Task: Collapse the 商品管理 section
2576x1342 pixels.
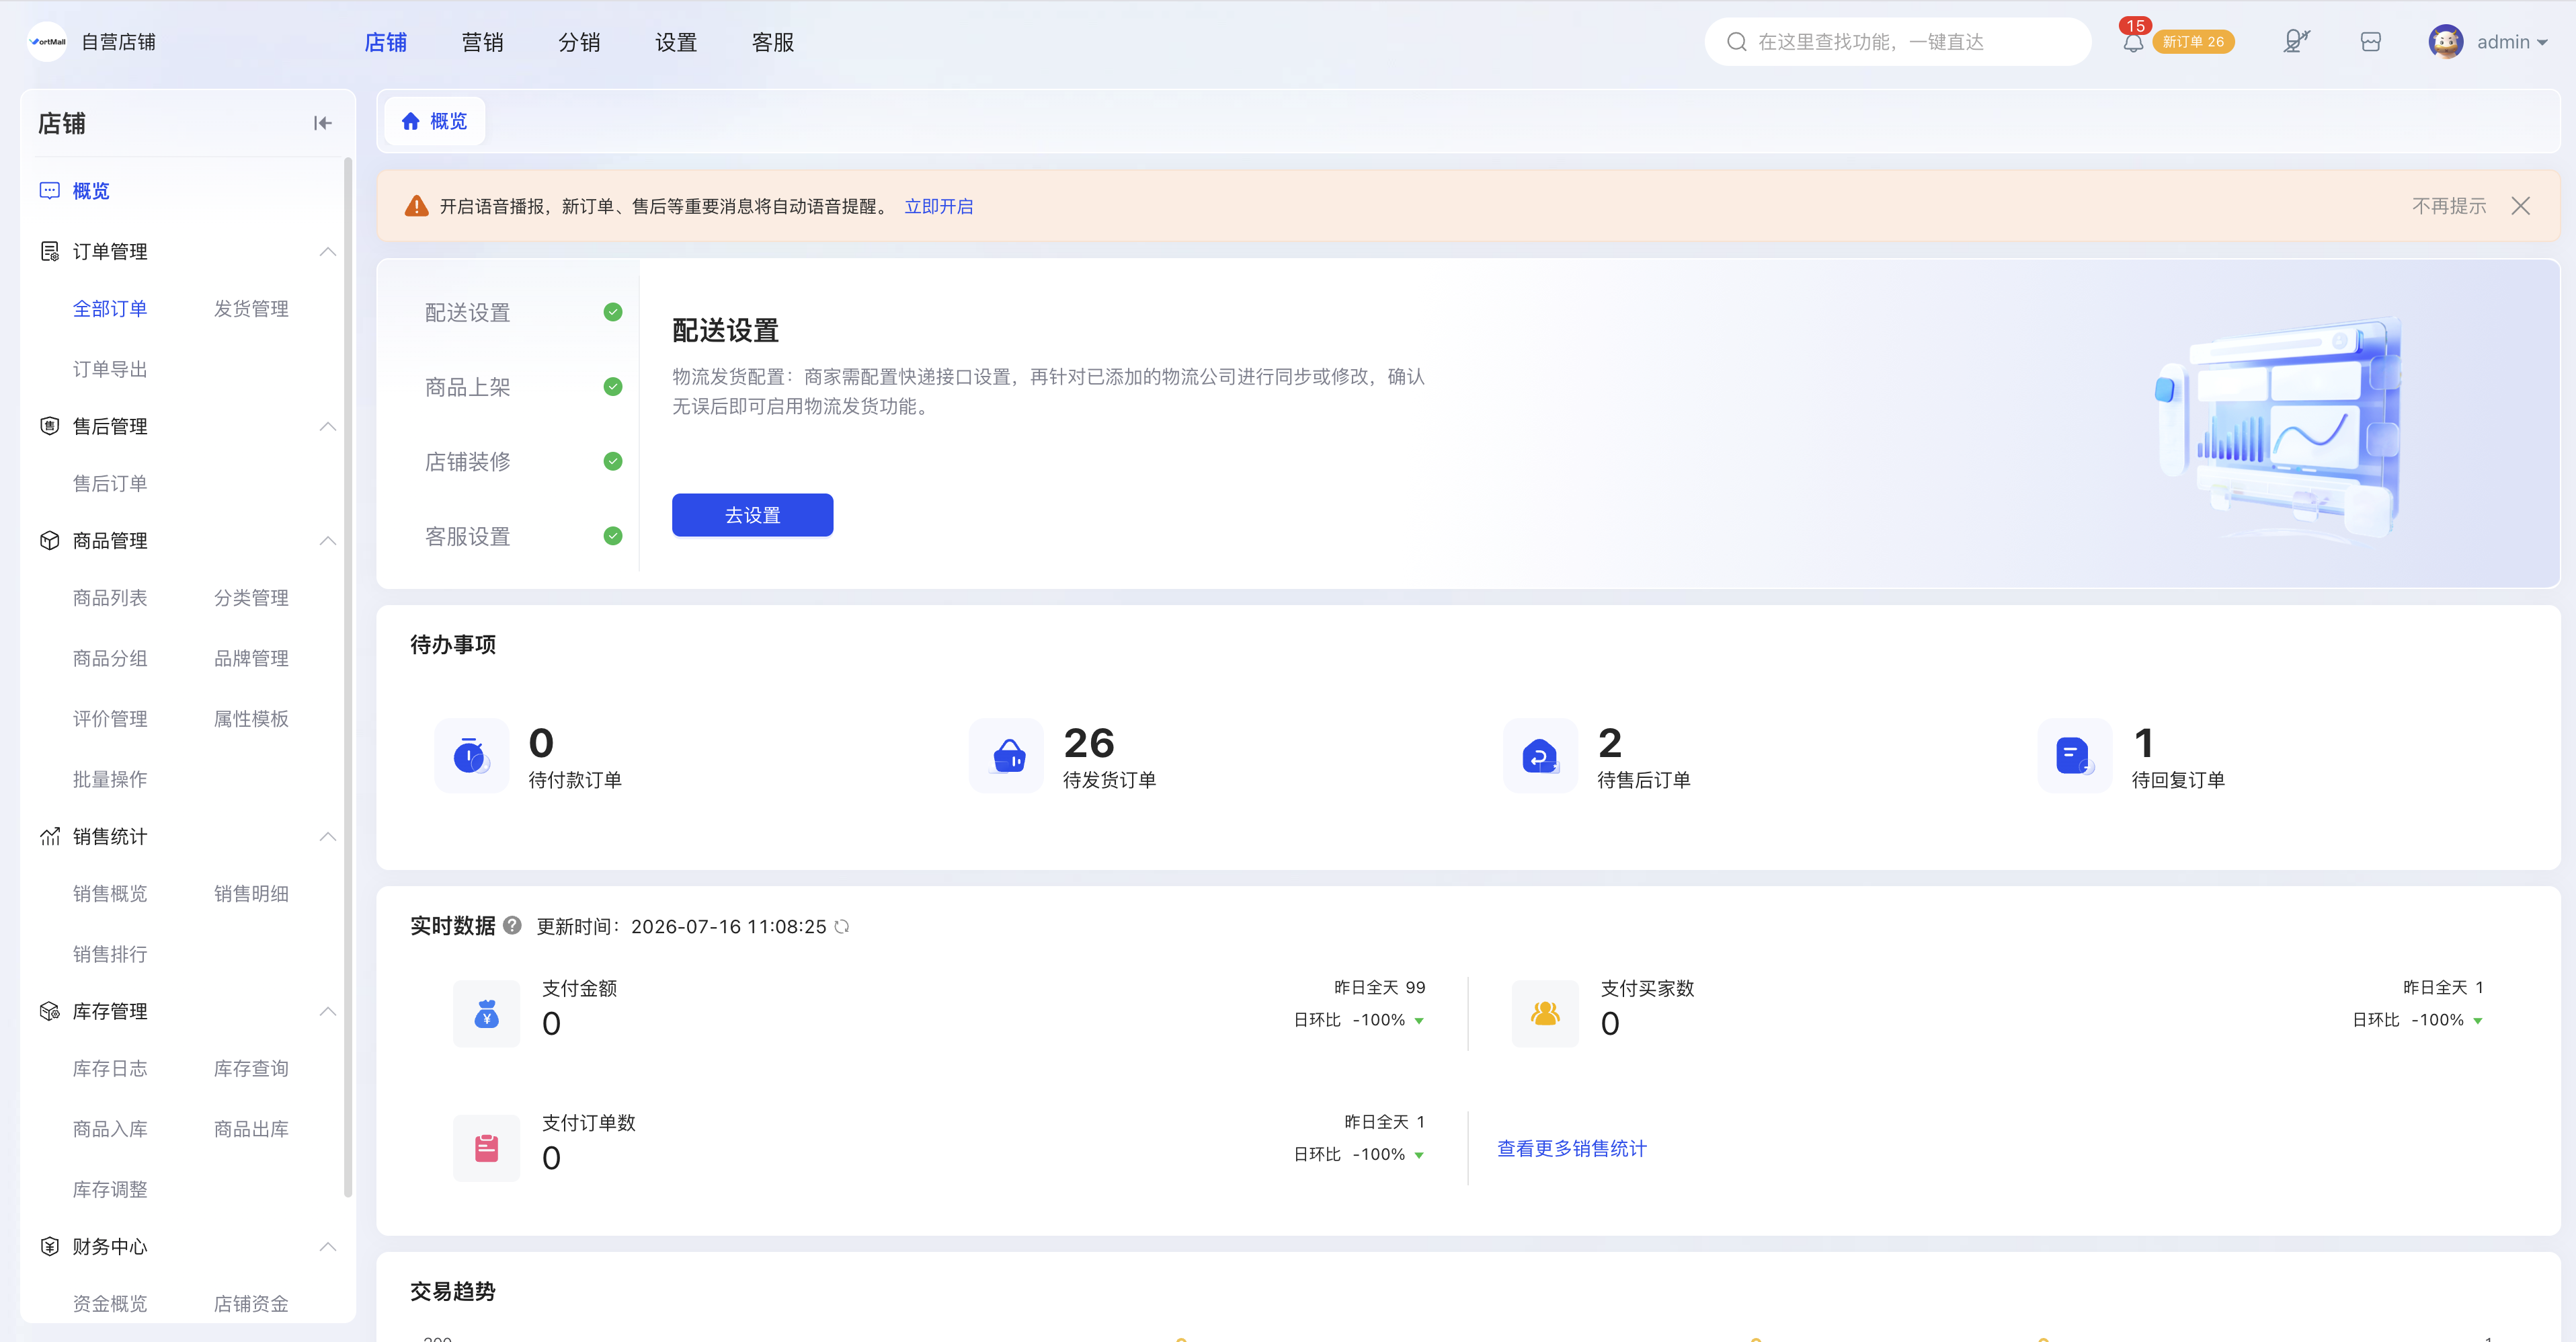Action: tap(327, 540)
